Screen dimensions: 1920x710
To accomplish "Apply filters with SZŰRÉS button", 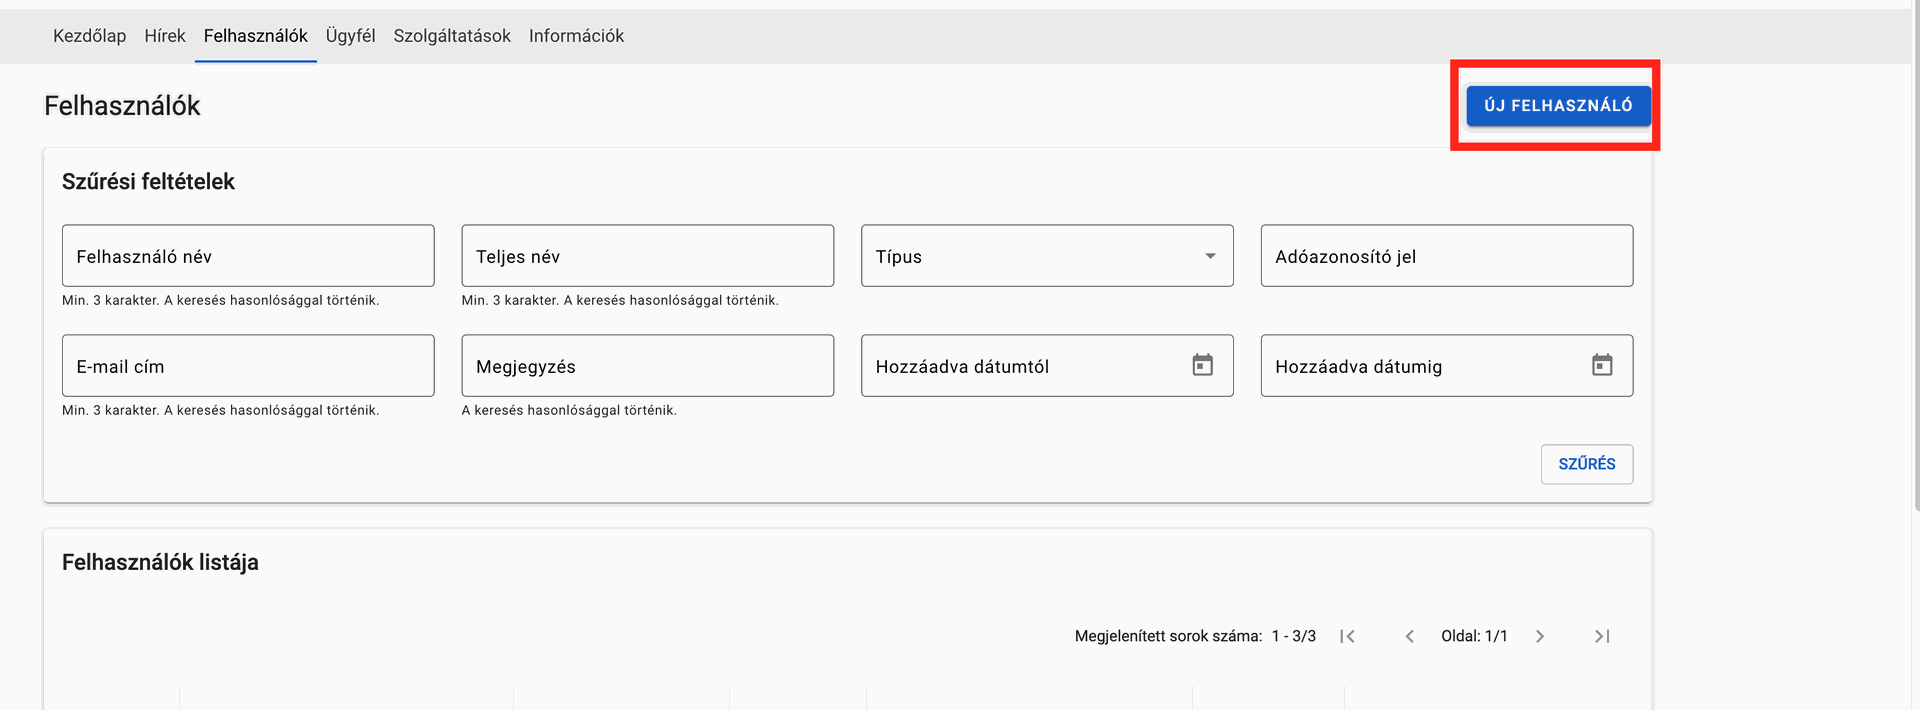I will click(x=1587, y=464).
